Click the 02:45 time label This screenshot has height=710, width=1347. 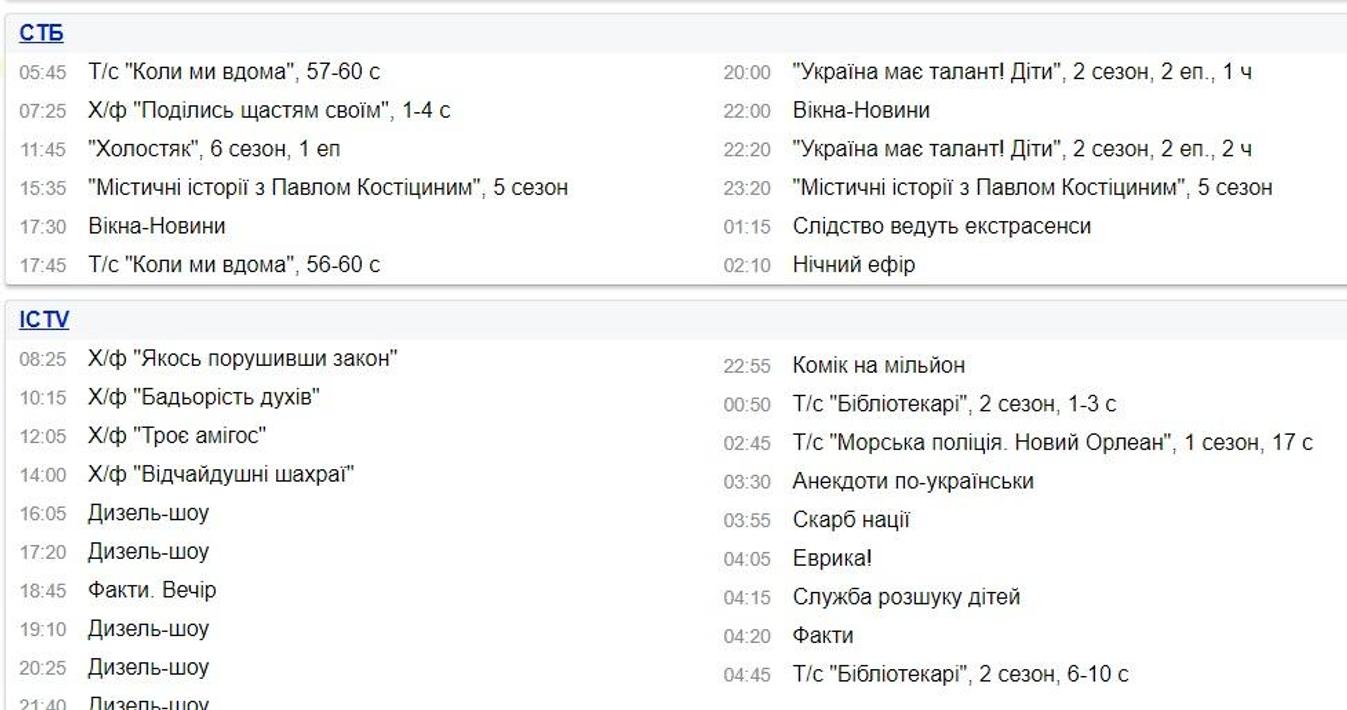747,443
